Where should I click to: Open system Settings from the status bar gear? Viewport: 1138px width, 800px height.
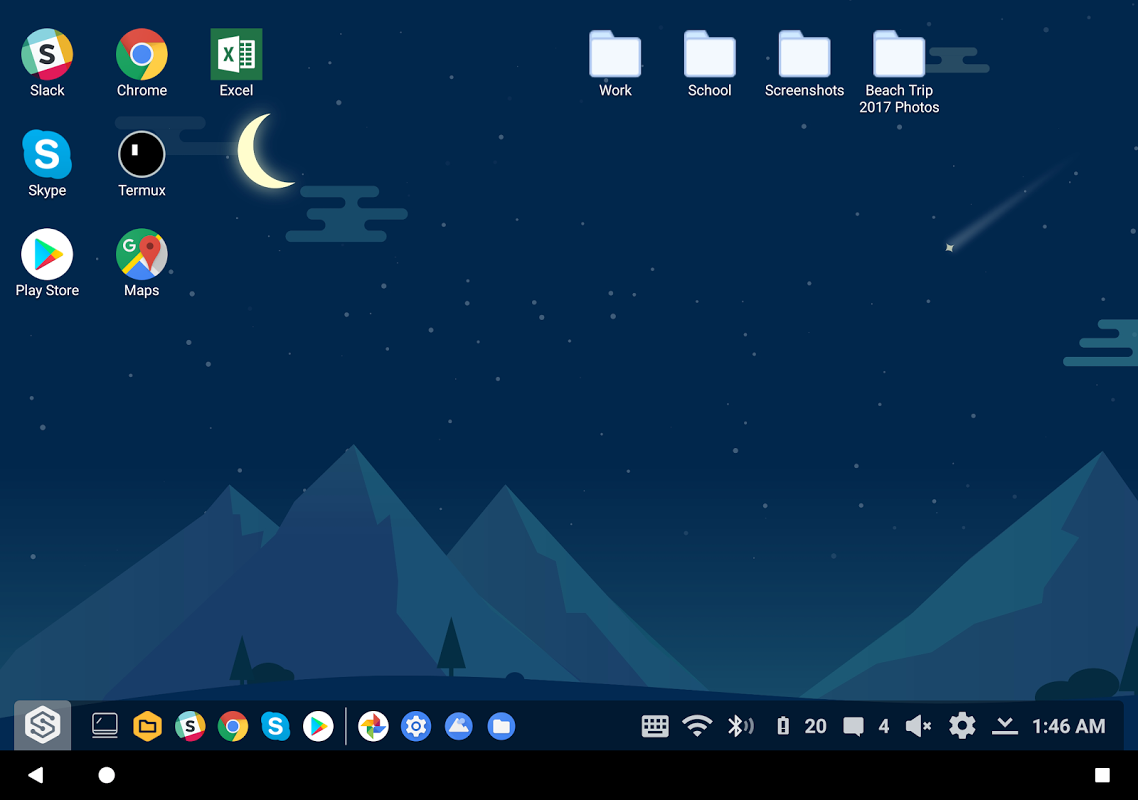click(962, 726)
